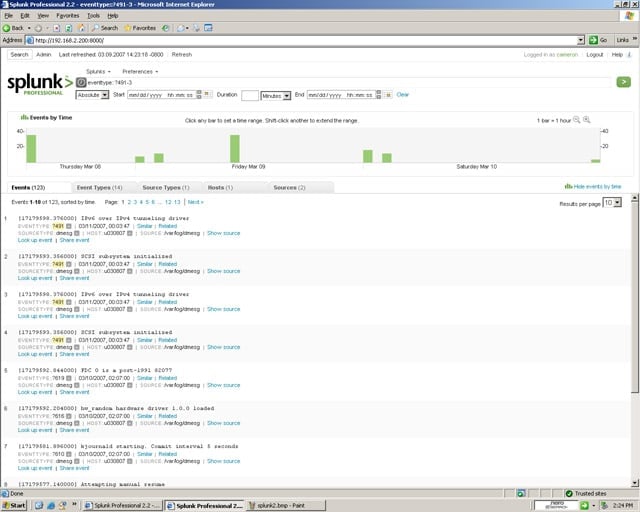Click the icon left of the search field

tap(81, 82)
